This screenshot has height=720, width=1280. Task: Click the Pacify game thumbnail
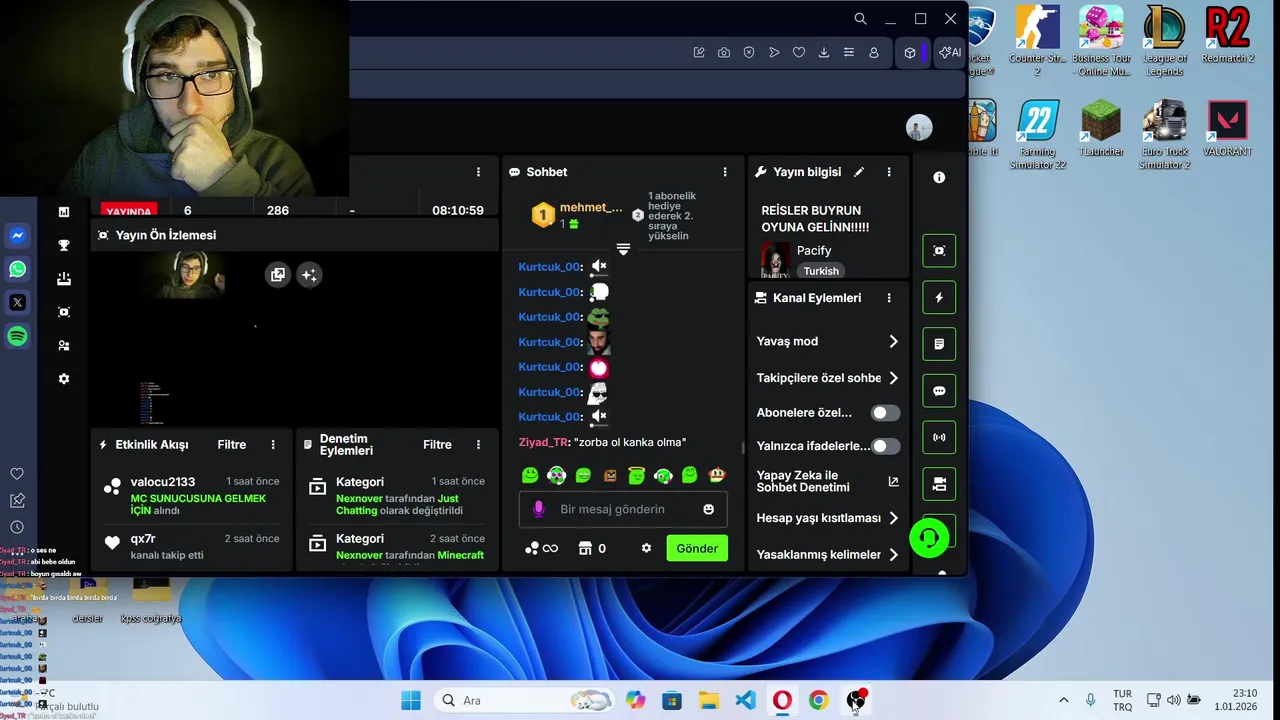775,260
